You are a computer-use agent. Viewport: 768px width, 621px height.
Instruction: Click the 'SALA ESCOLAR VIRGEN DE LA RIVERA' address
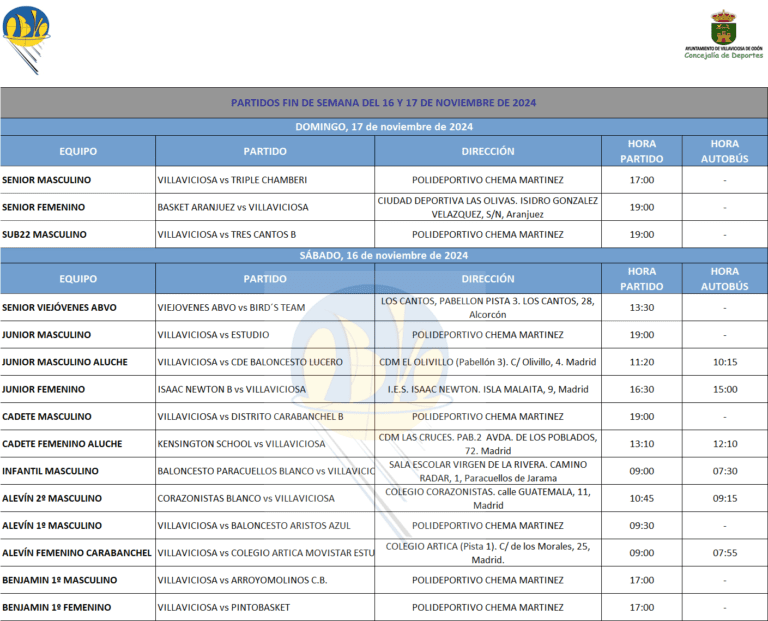(488, 471)
